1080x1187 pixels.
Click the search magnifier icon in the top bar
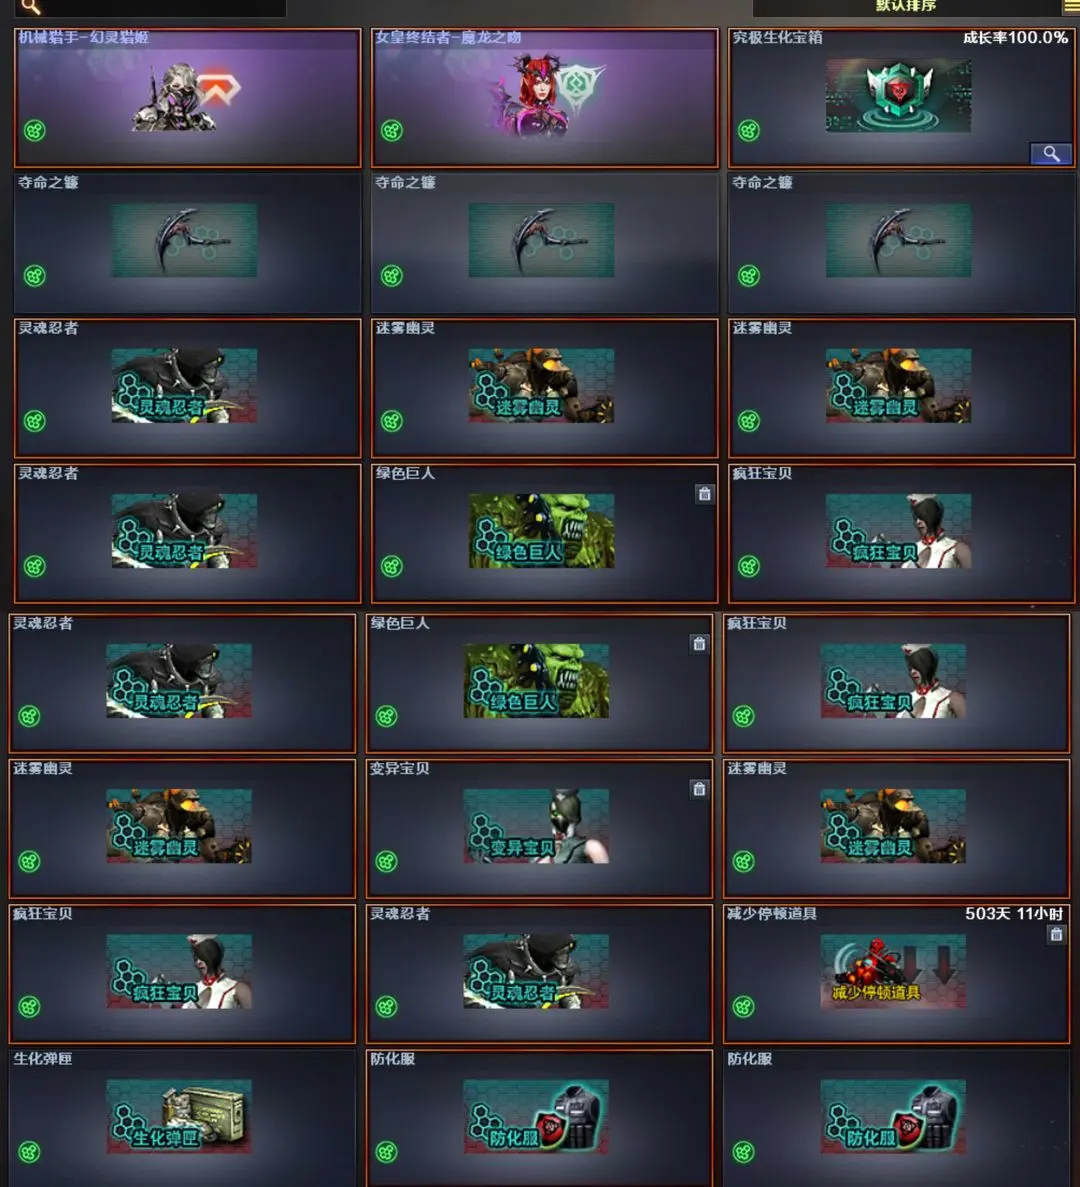coord(31,7)
